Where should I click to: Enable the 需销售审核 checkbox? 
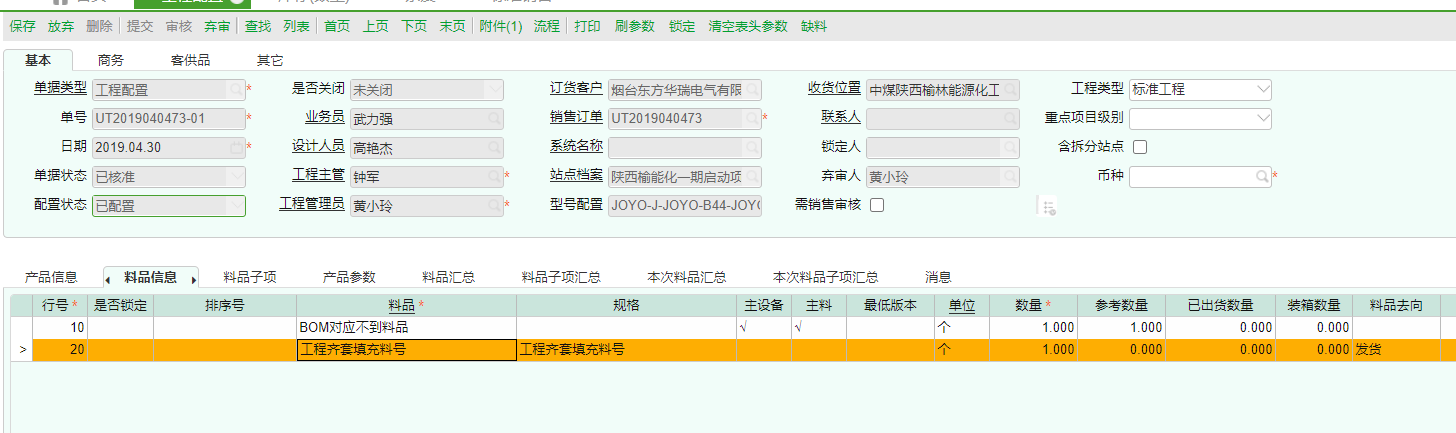pyautogui.click(x=877, y=206)
